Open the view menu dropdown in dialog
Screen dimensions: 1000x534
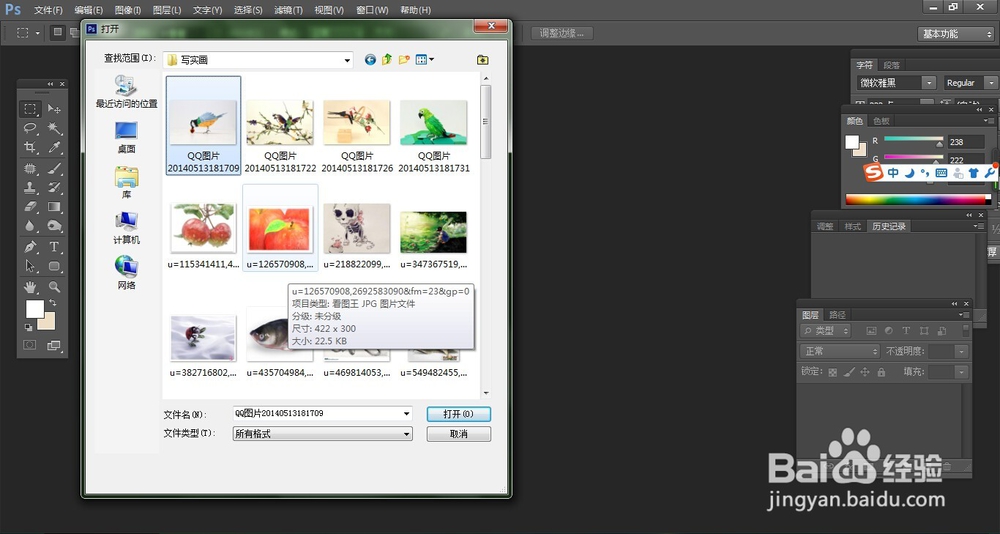[425, 59]
